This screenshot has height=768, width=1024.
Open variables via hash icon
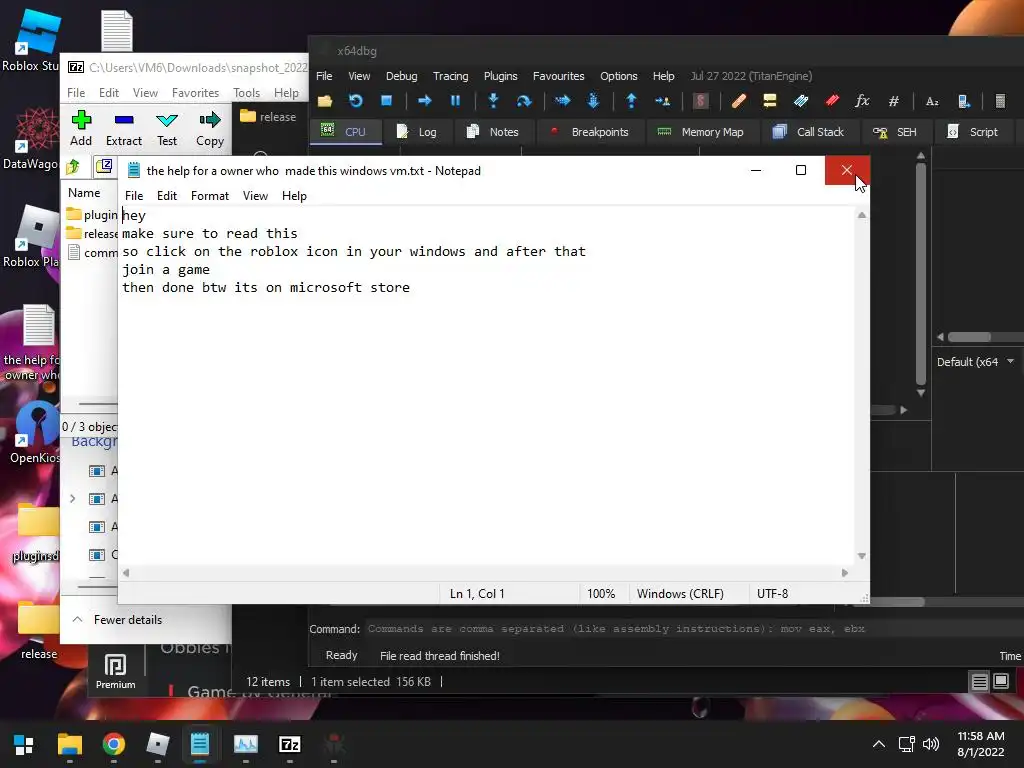[x=893, y=101]
